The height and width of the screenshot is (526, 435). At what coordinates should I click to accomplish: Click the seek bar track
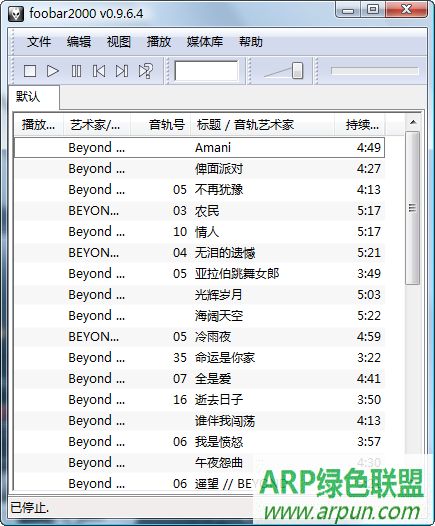tap(375, 71)
